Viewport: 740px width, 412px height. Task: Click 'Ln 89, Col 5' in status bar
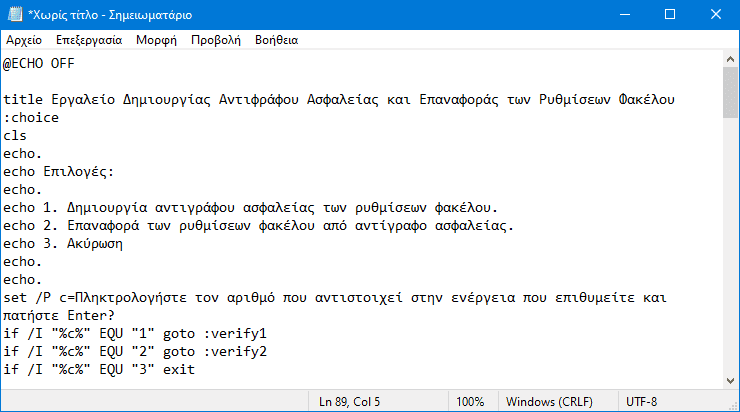(349, 402)
